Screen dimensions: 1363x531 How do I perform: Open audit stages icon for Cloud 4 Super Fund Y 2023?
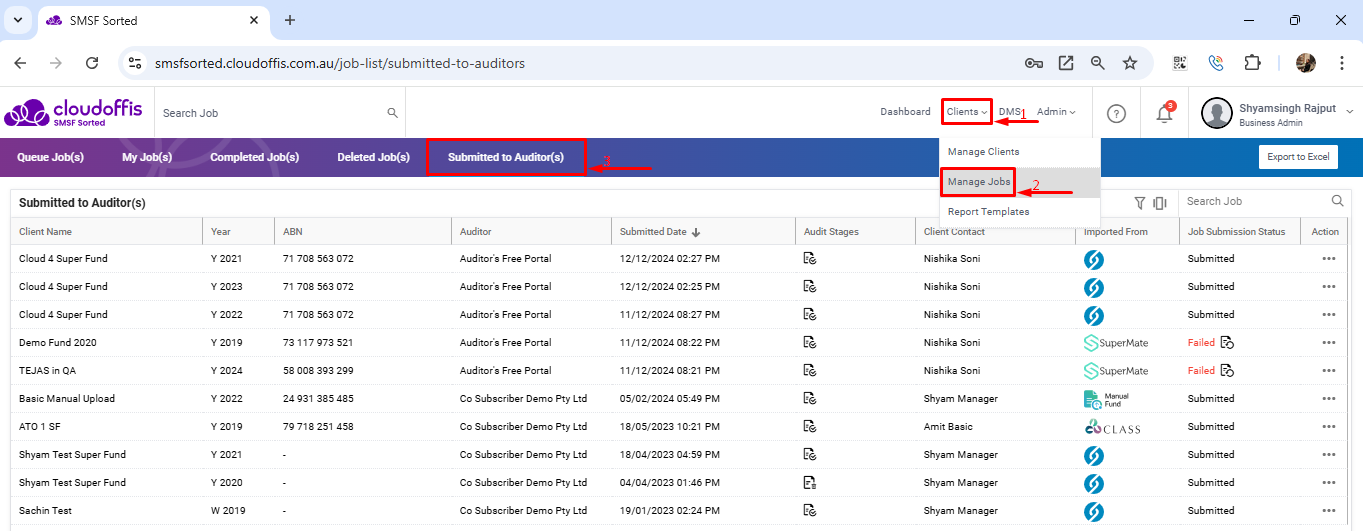810,286
